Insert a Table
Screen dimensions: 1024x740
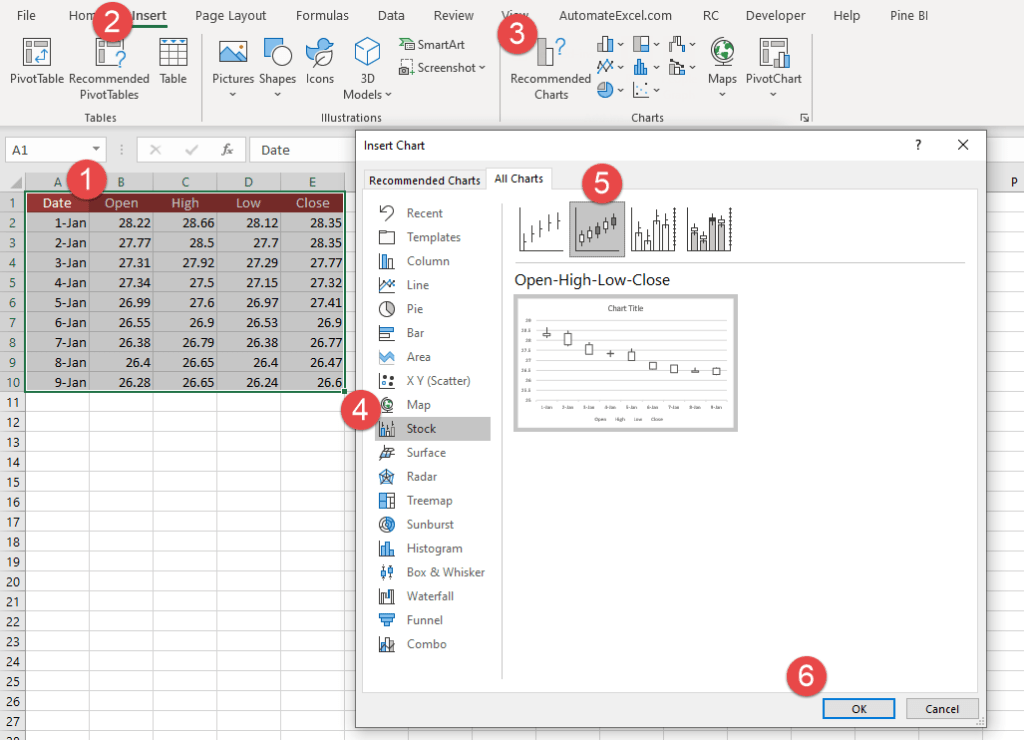click(x=172, y=65)
